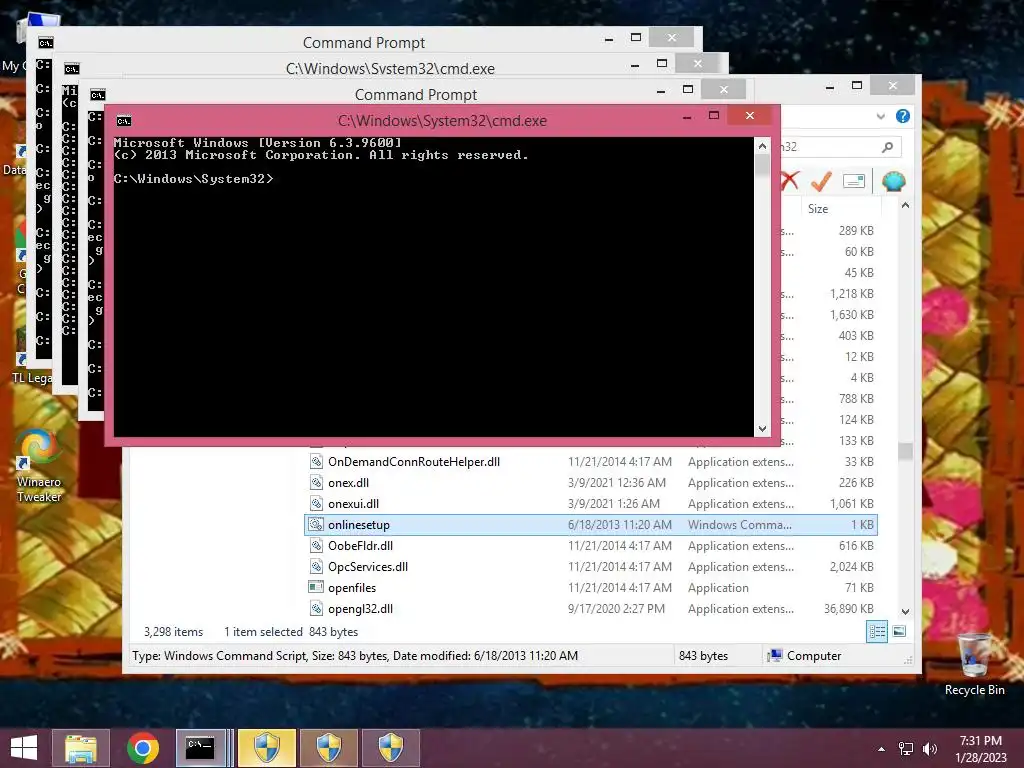This screenshot has width=1024, height=768.
Task: Expand the Explorer ribbon chevron
Action: 880,116
